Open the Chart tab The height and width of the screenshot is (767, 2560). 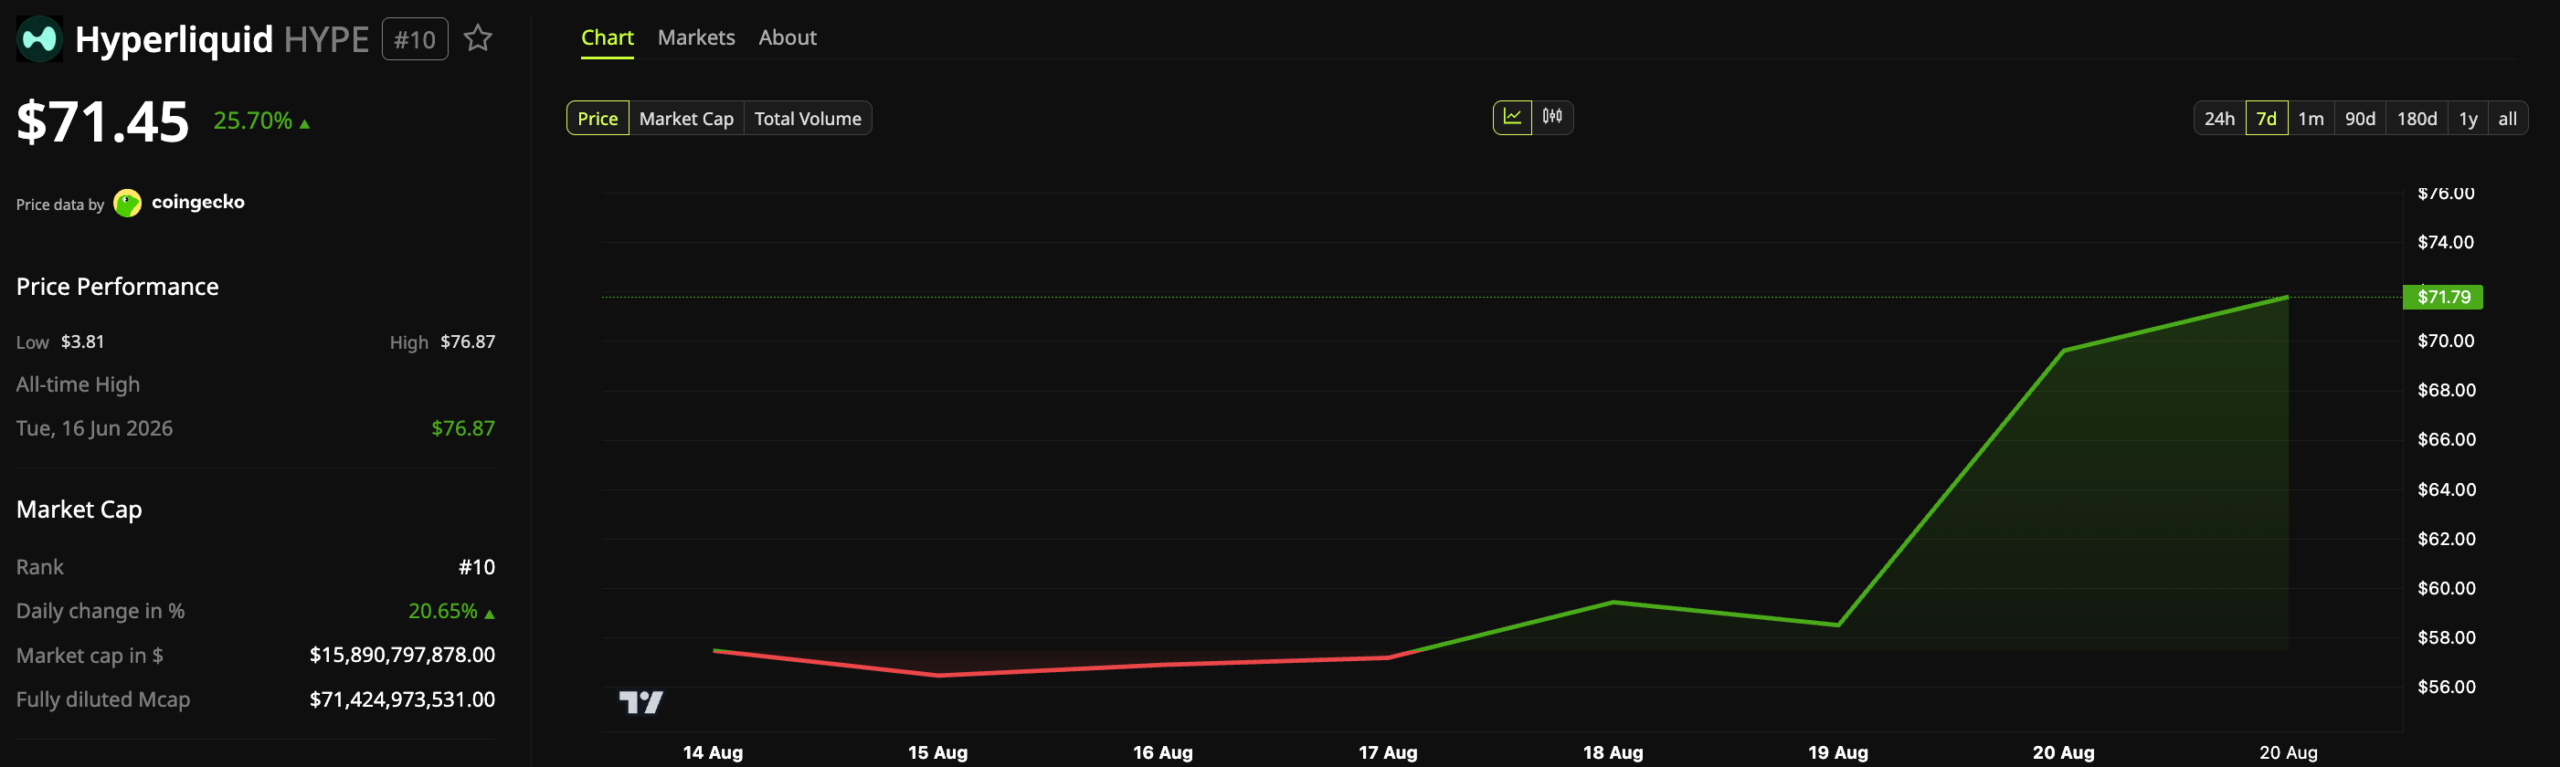[607, 38]
